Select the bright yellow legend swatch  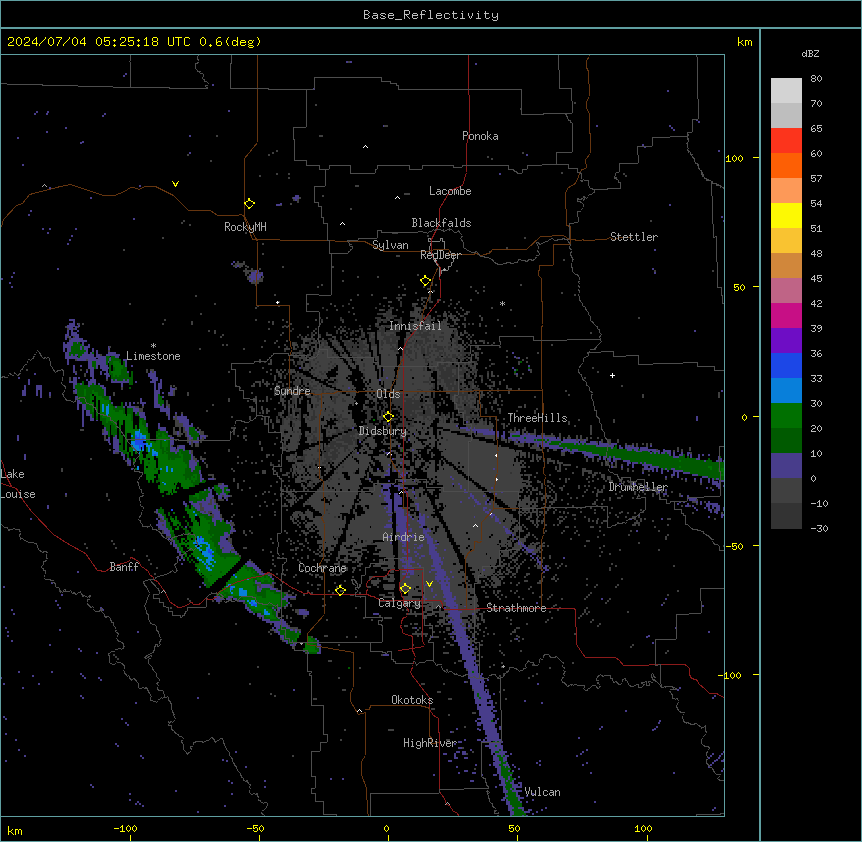tap(786, 215)
